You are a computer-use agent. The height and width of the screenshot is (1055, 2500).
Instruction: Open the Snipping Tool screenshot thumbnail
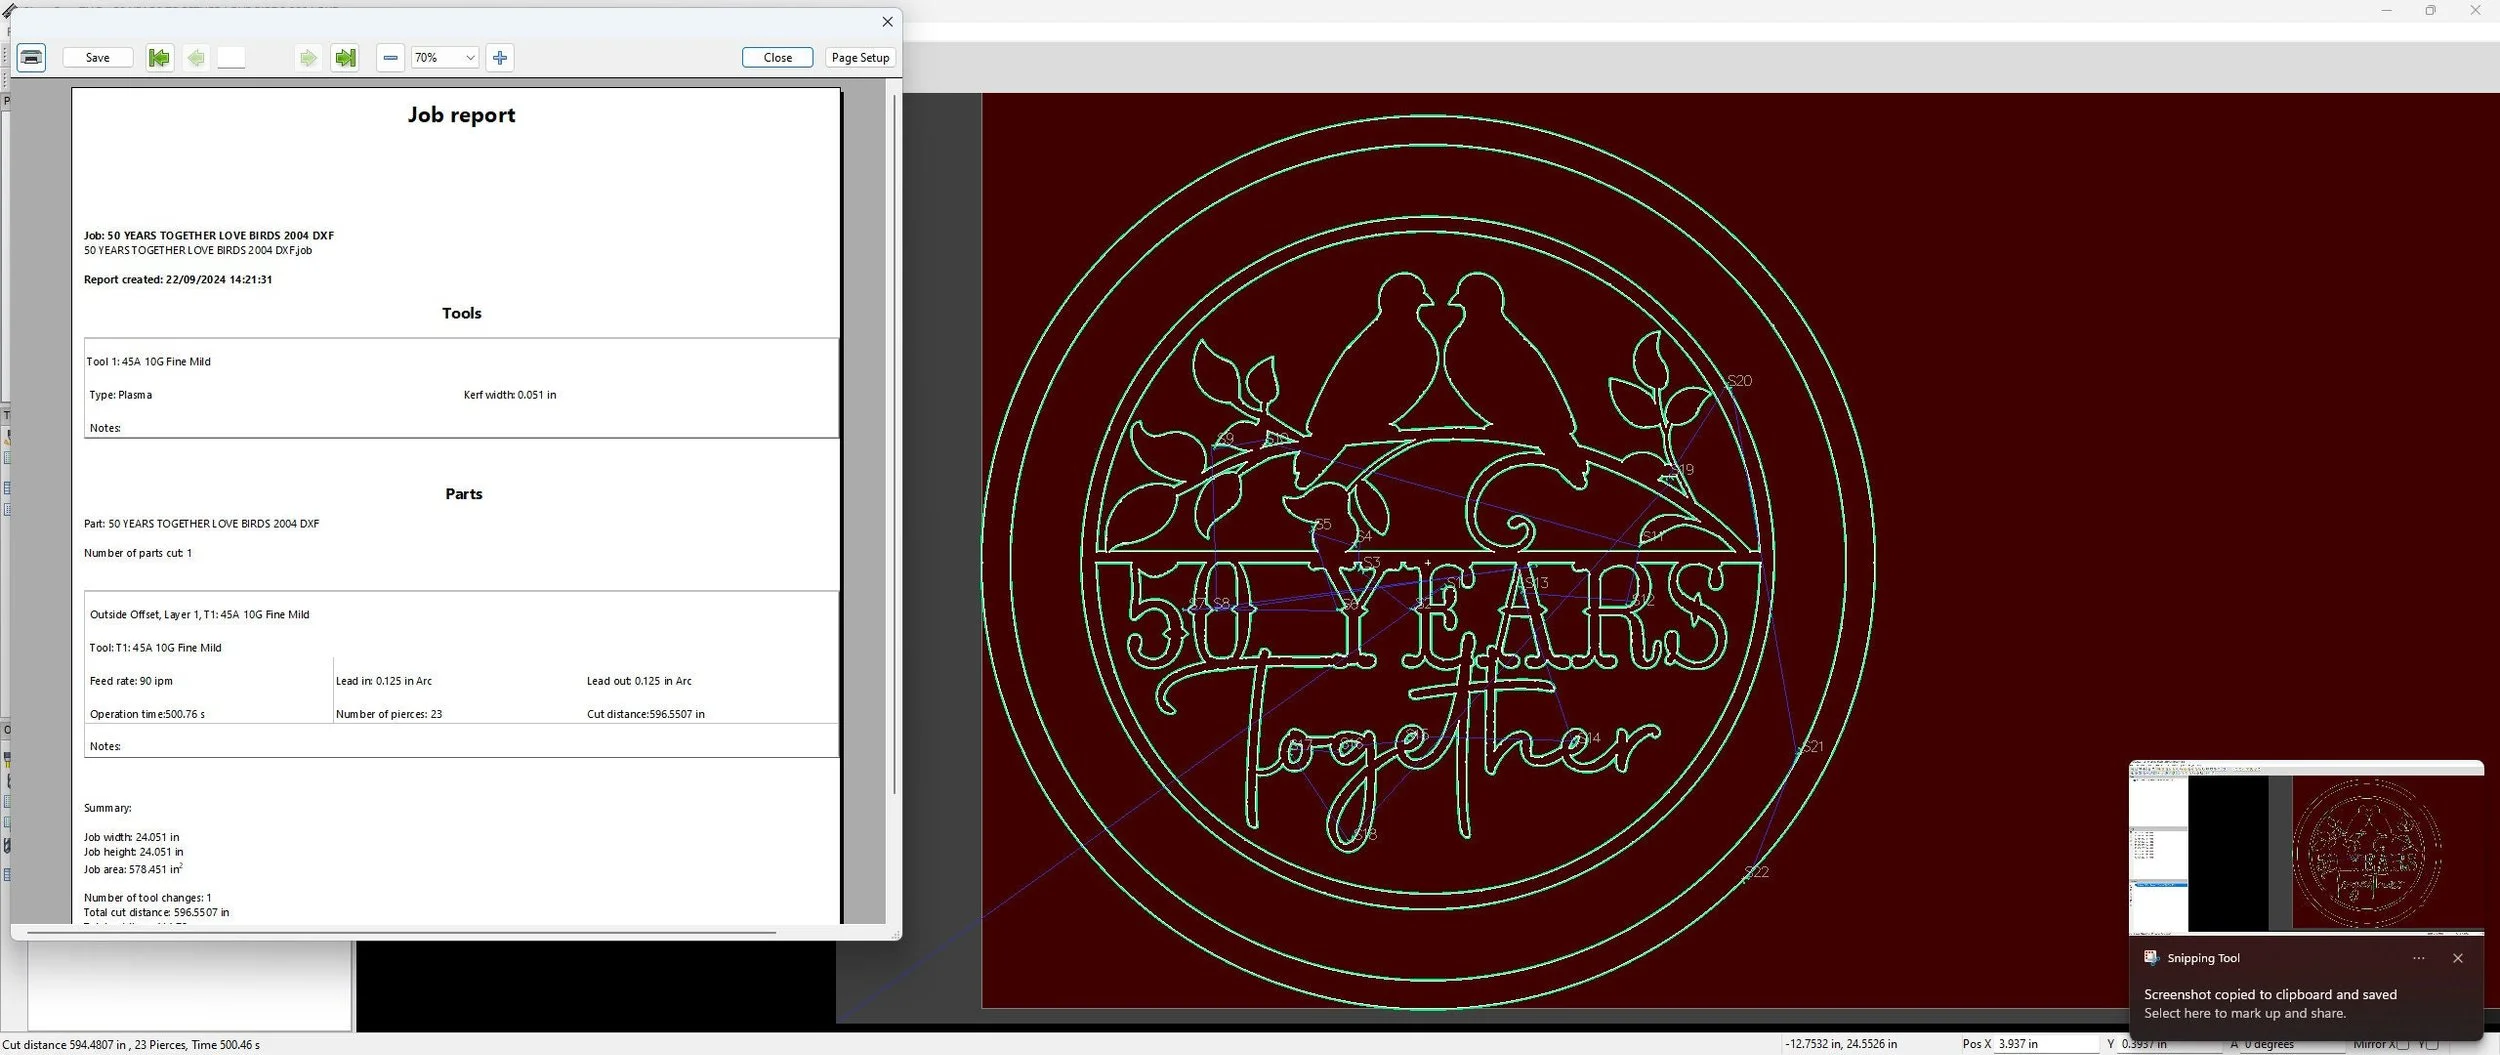pyautogui.click(x=2306, y=847)
